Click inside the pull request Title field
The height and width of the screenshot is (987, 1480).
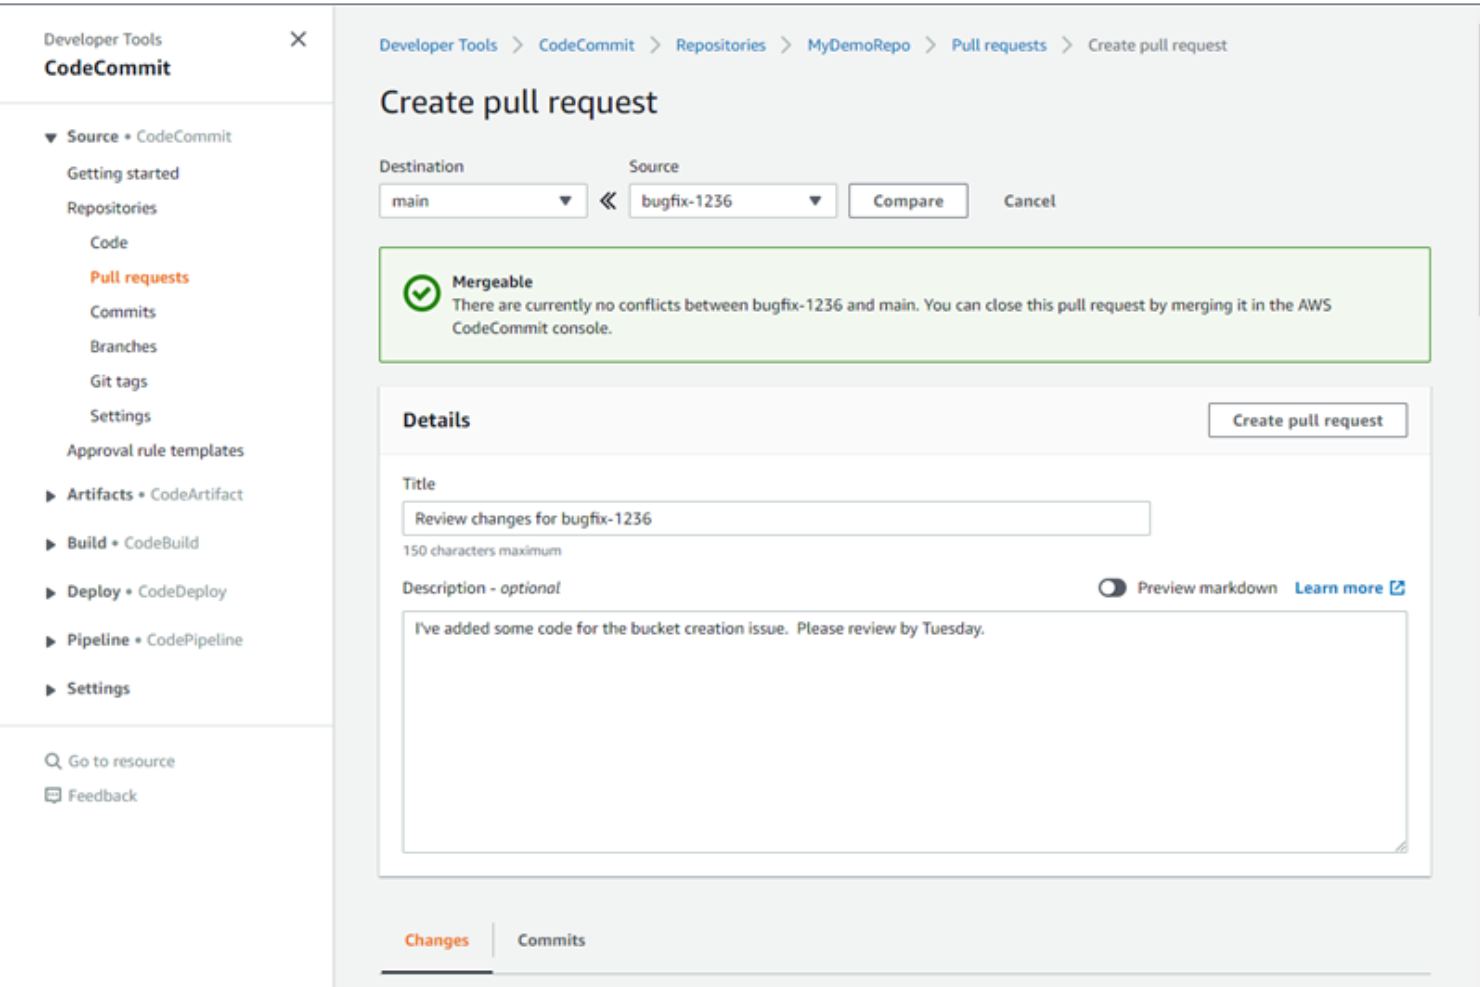(x=775, y=518)
